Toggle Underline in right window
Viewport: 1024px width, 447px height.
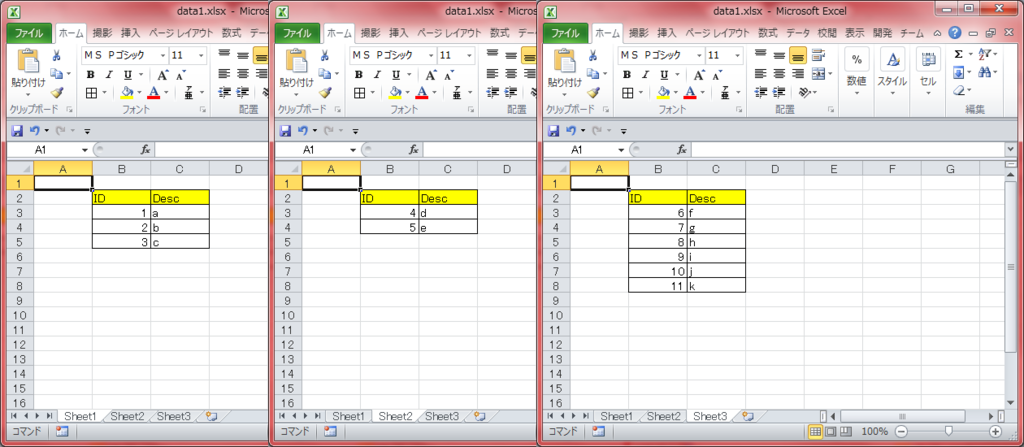point(665,74)
